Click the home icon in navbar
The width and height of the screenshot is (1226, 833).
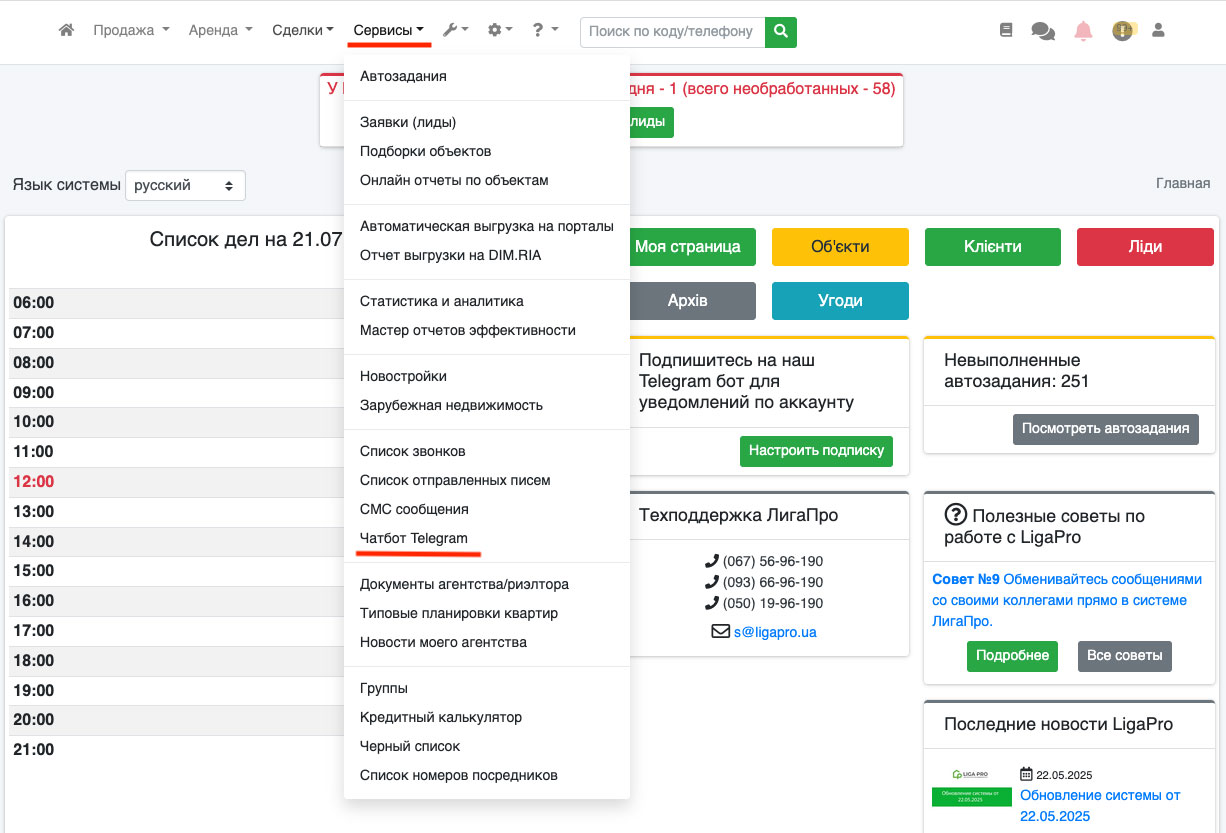66,31
